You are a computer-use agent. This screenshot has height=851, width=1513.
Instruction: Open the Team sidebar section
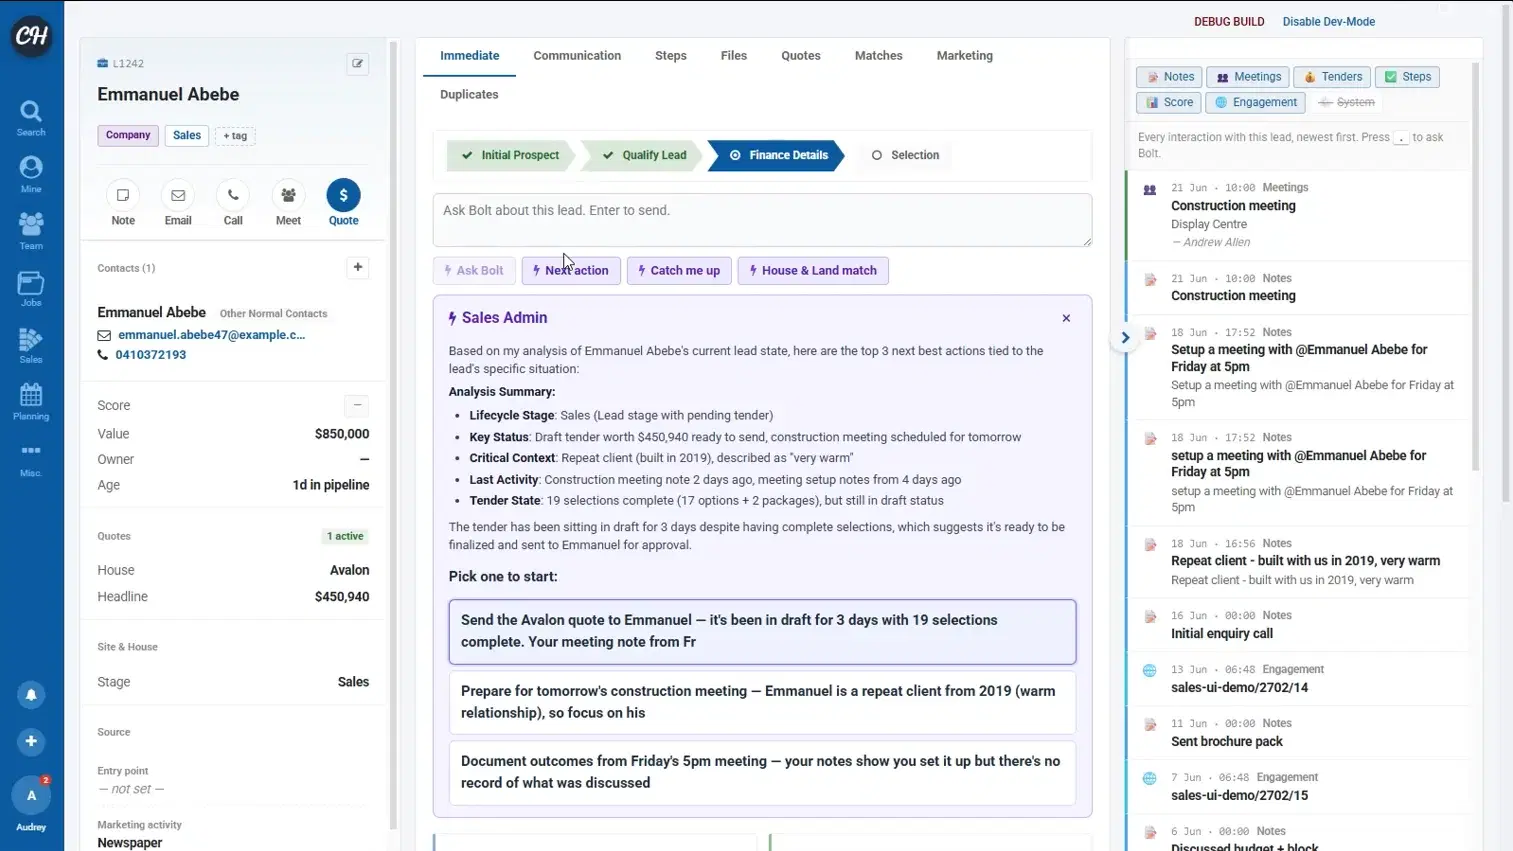[x=31, y=232]
